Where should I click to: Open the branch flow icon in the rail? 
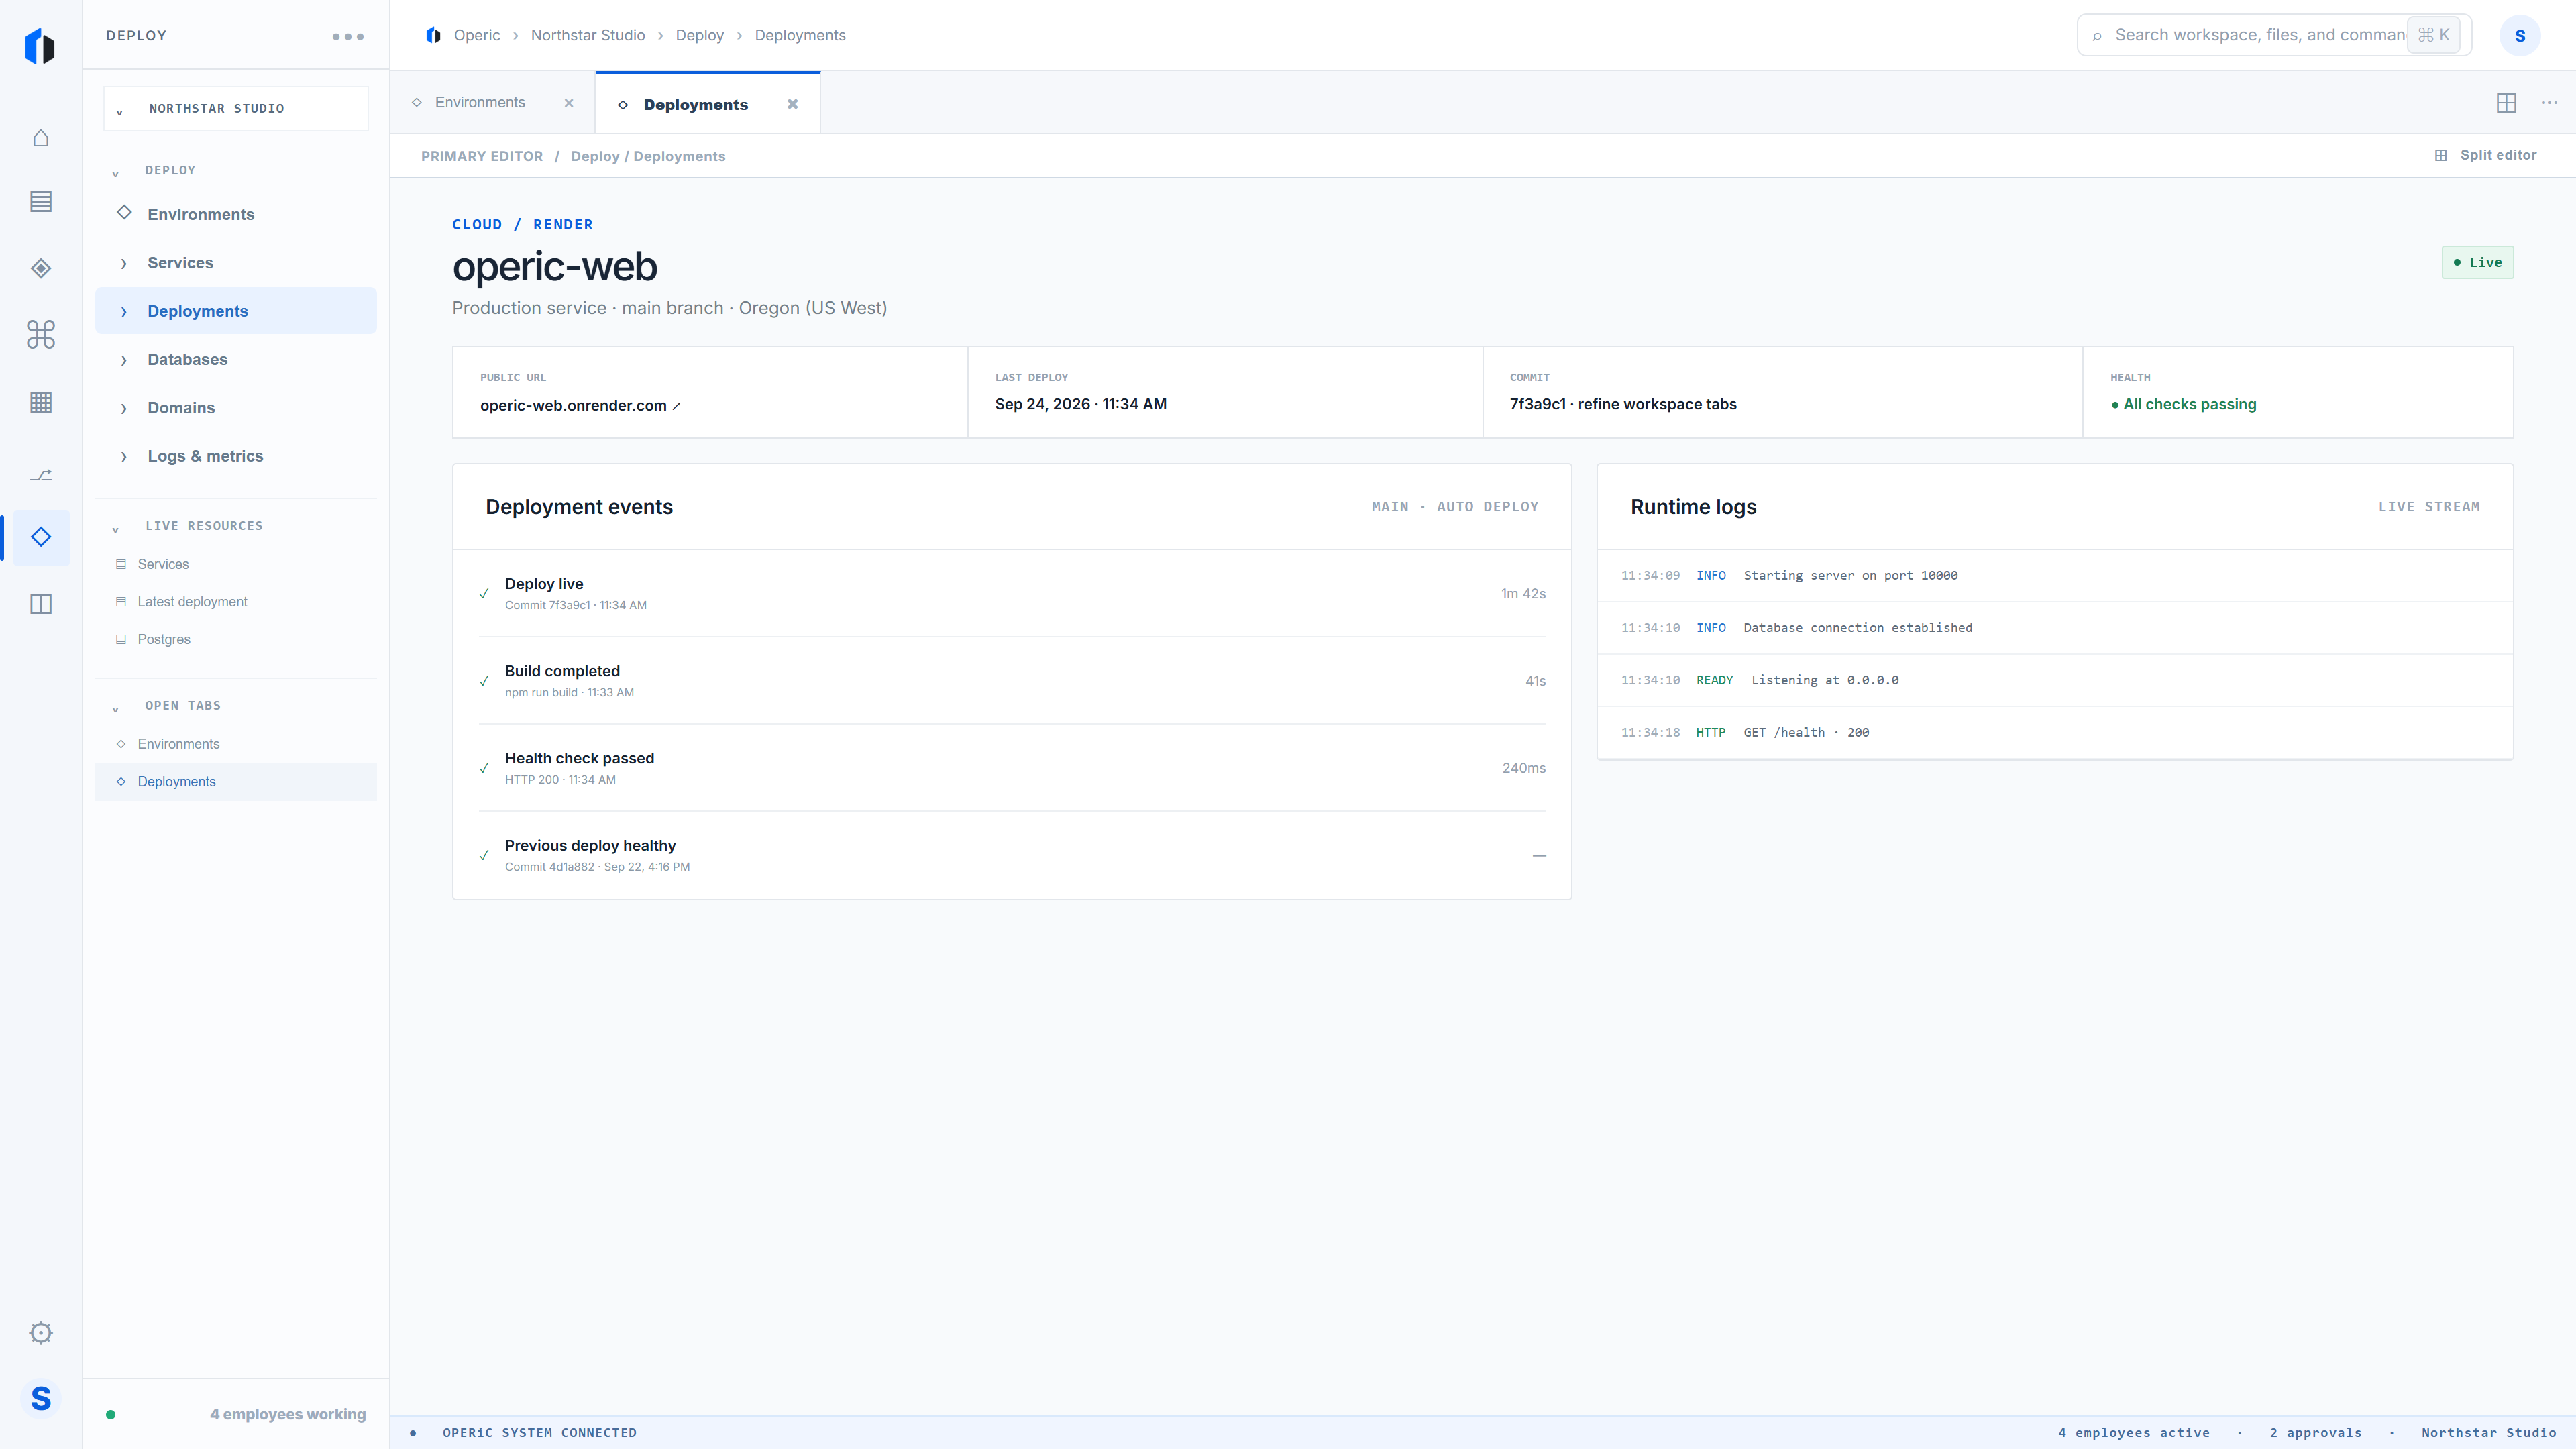pos(41,475)
